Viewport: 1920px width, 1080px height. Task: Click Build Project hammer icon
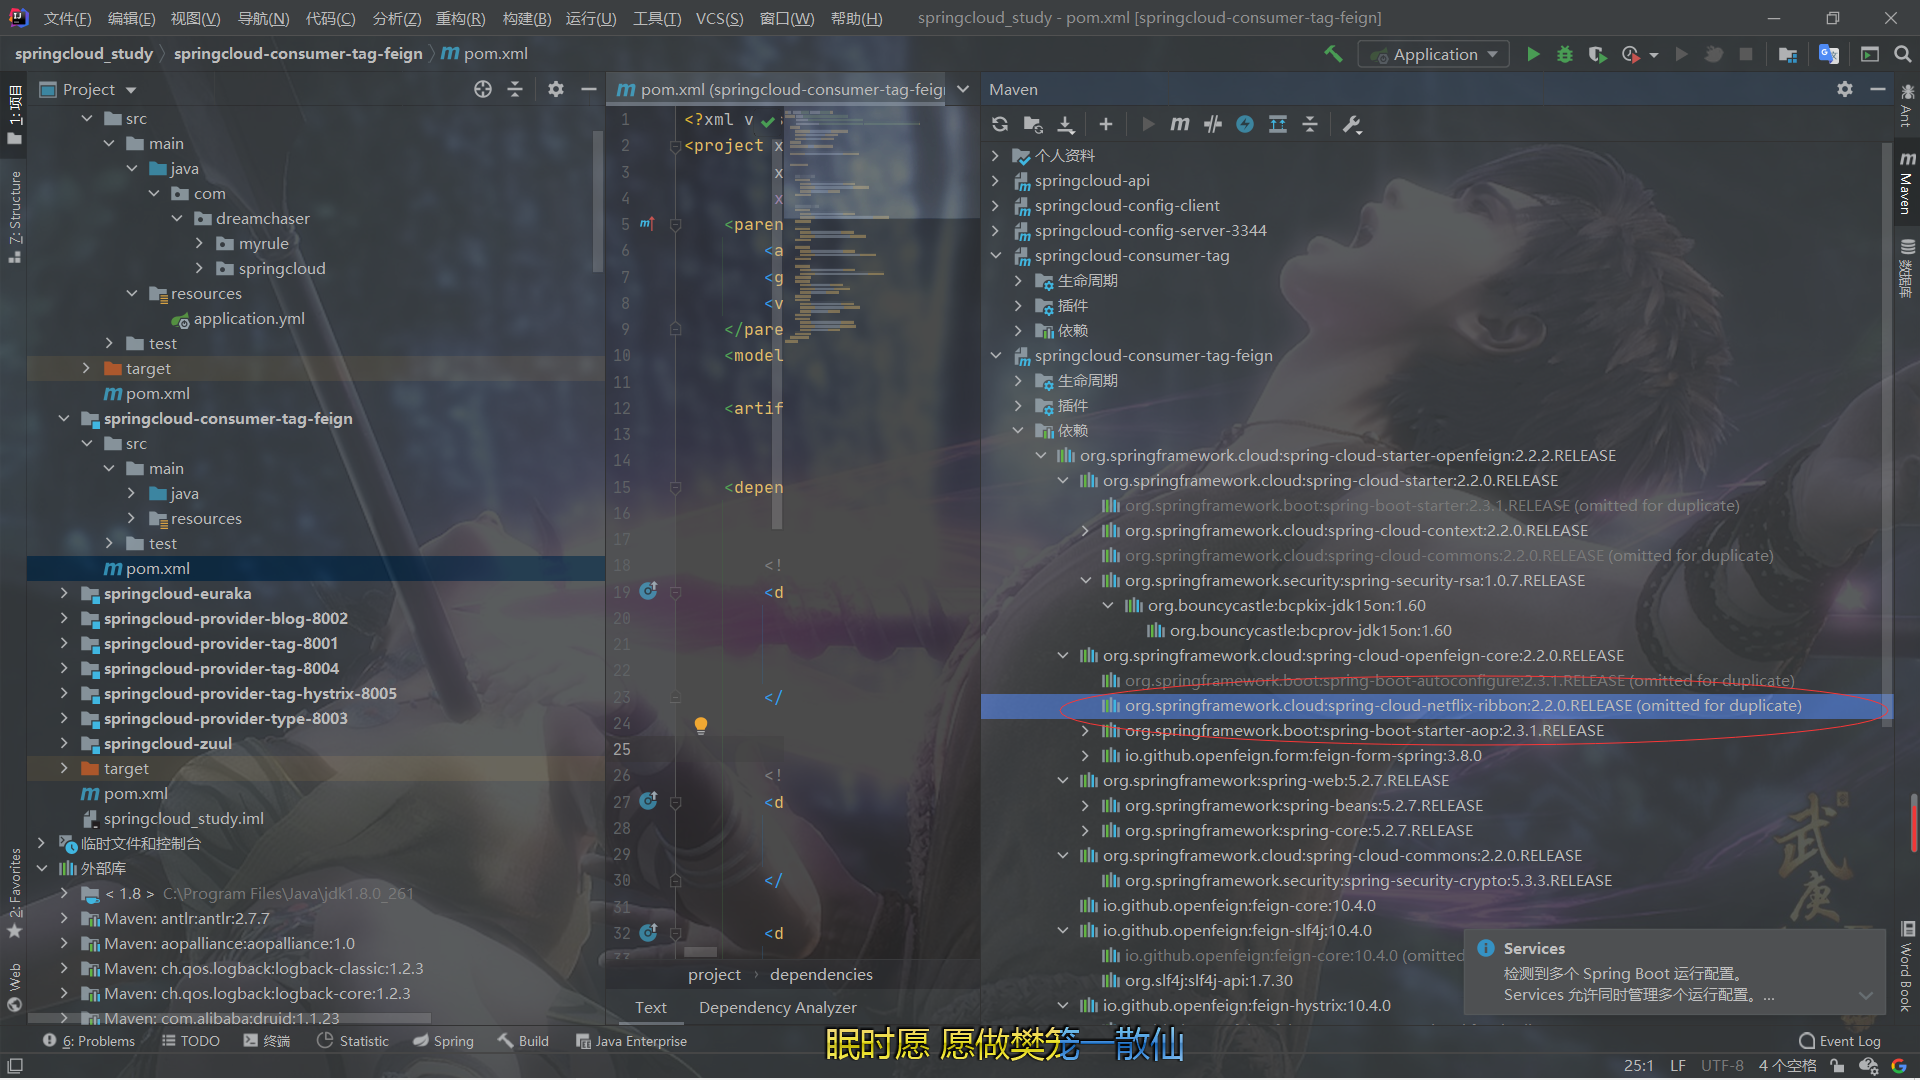pos(1333,54)
